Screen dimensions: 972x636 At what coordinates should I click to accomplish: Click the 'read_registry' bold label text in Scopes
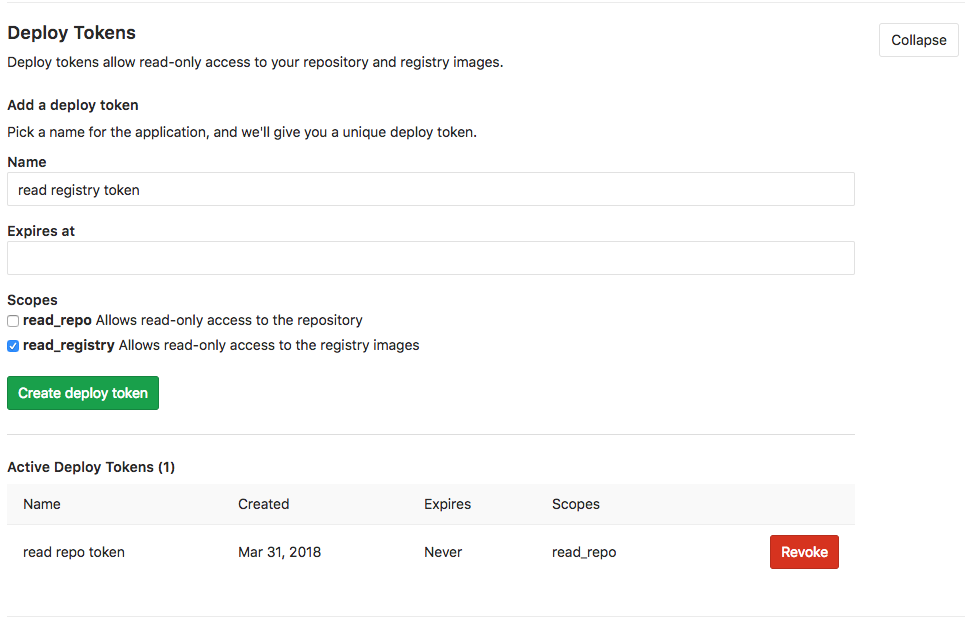tap(69, 345)
